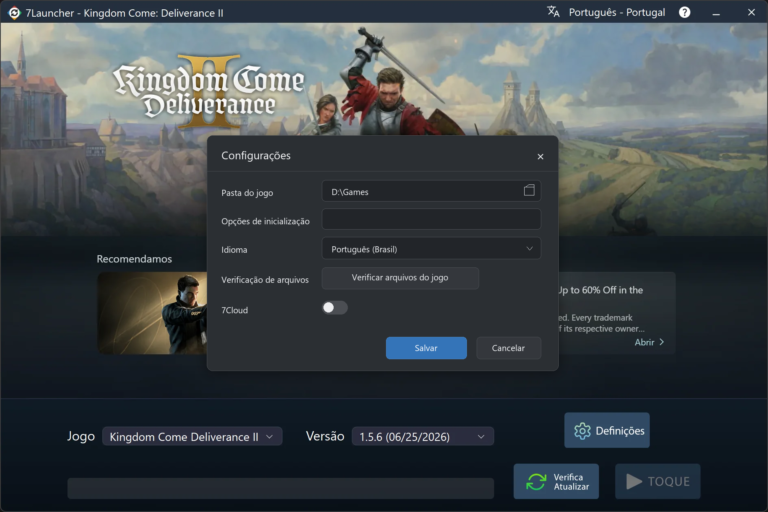Close the Configurações dialog
Image resolution: width=768 pixels, height=512 pixels.
click(540, 157)
